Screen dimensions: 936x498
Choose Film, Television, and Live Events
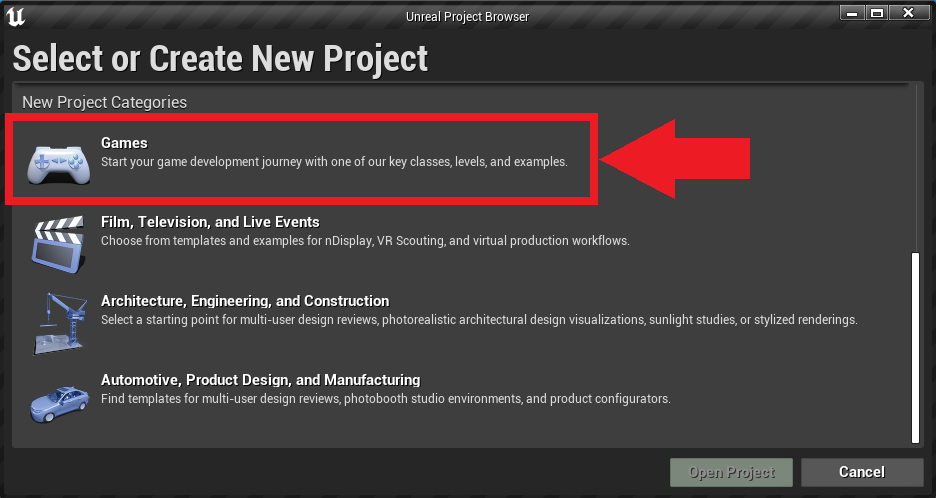pyautogui.click(x=210, y=222)
